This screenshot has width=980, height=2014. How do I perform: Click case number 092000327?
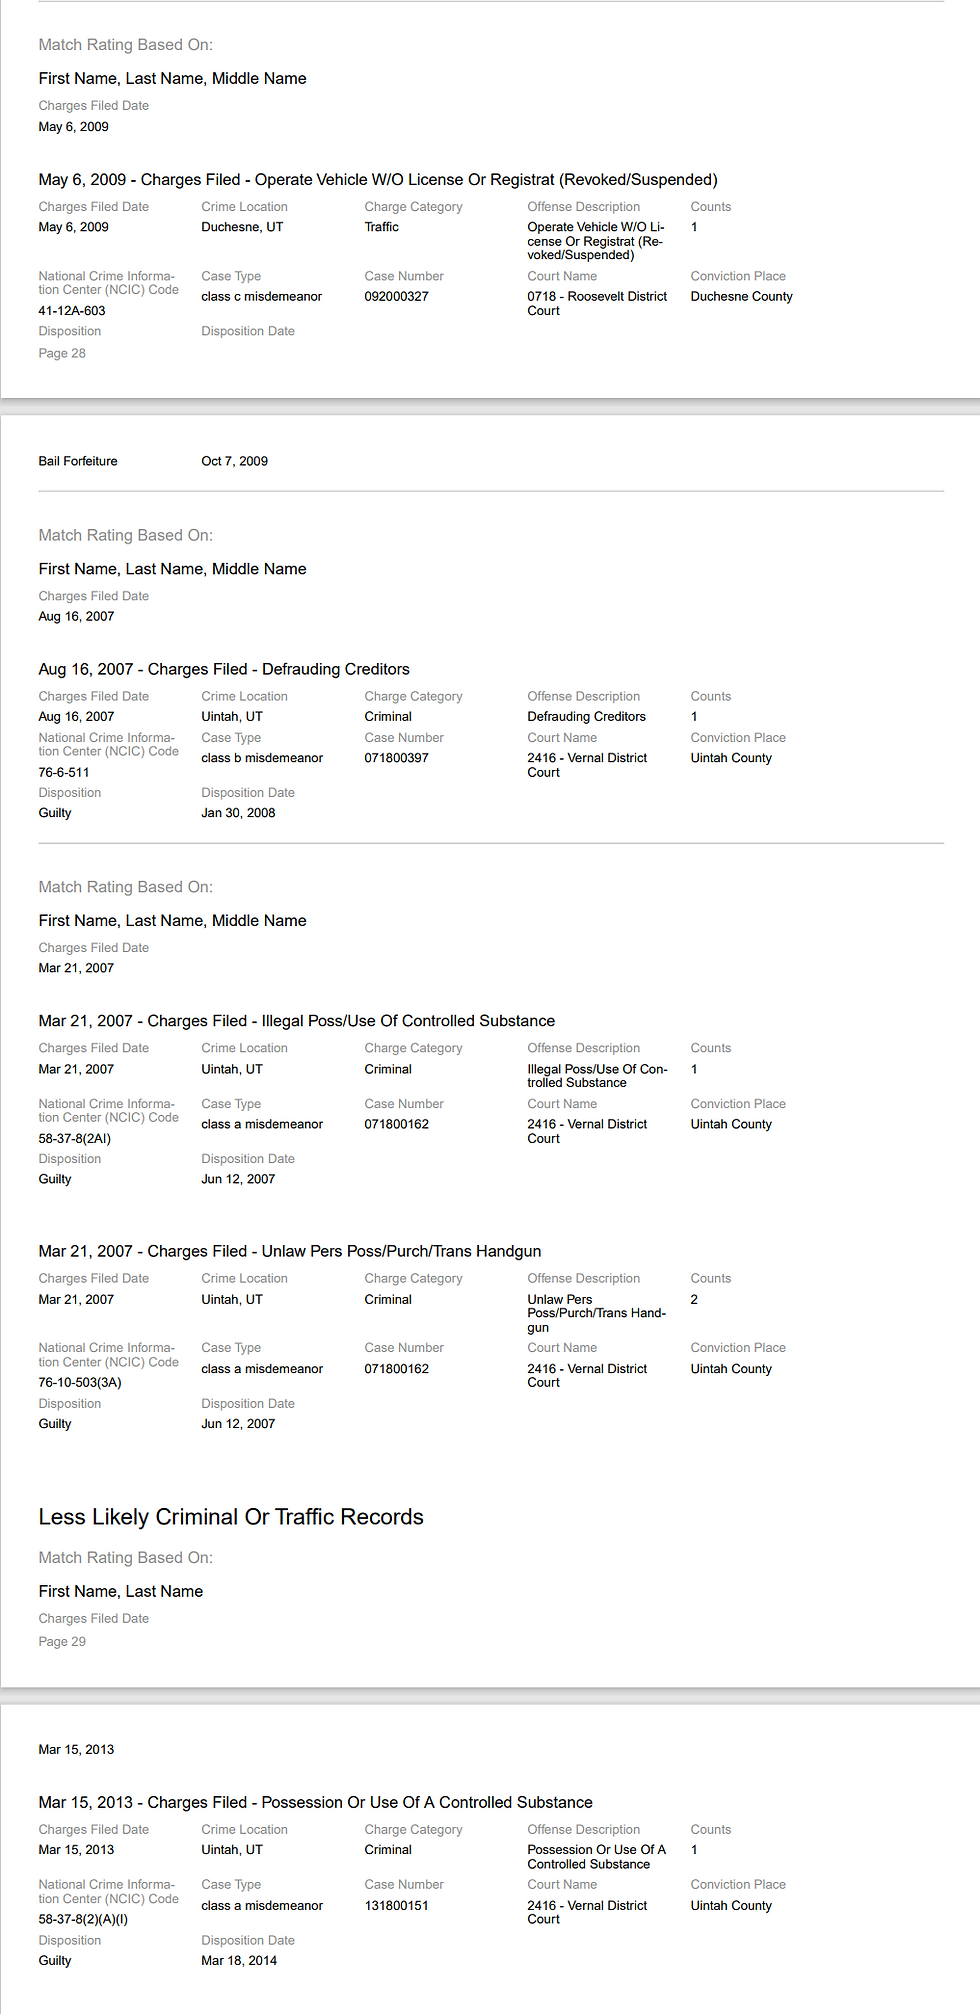[x=396, y=297]
